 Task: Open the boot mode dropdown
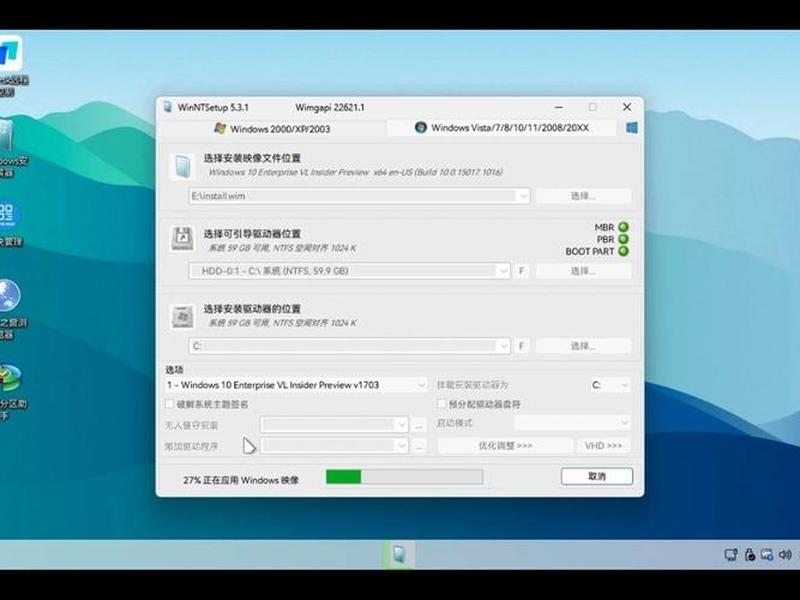(572, 423)
